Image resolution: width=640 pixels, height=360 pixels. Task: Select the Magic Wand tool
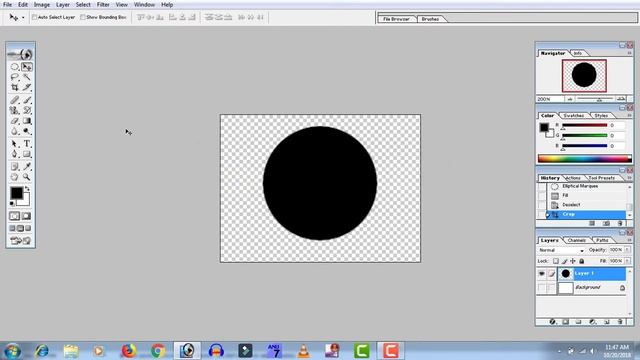[x=27, y=77]
